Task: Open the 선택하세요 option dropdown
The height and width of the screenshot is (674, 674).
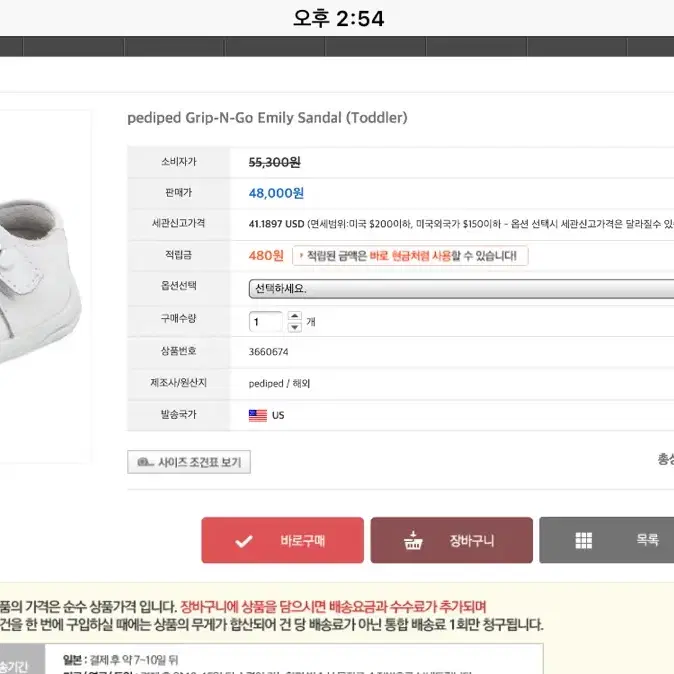Action: coord(461,288)
